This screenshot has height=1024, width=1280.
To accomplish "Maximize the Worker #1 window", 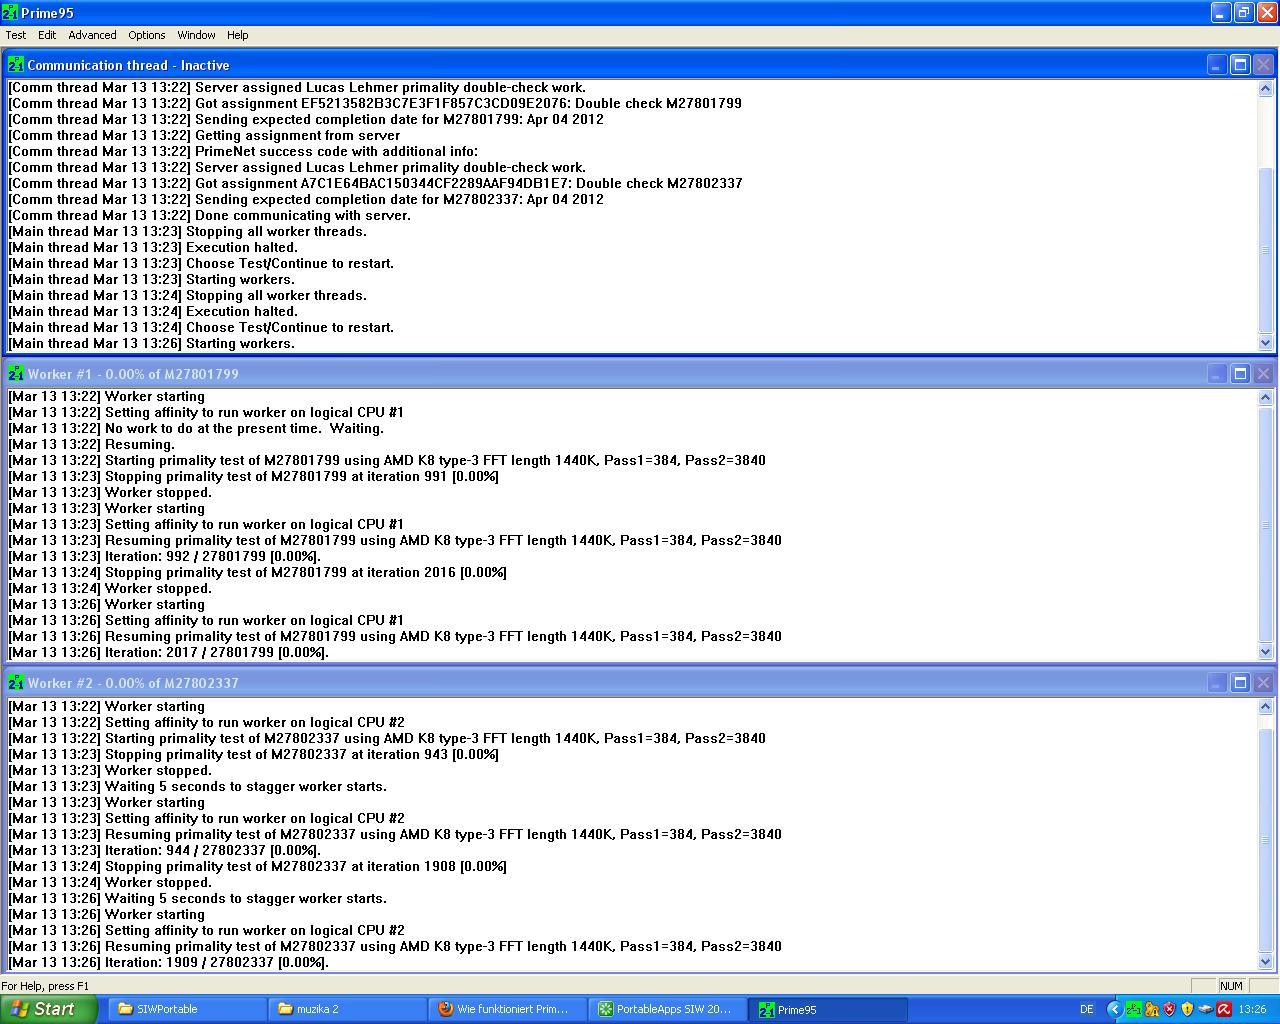I will click(x=1240, y=374).
